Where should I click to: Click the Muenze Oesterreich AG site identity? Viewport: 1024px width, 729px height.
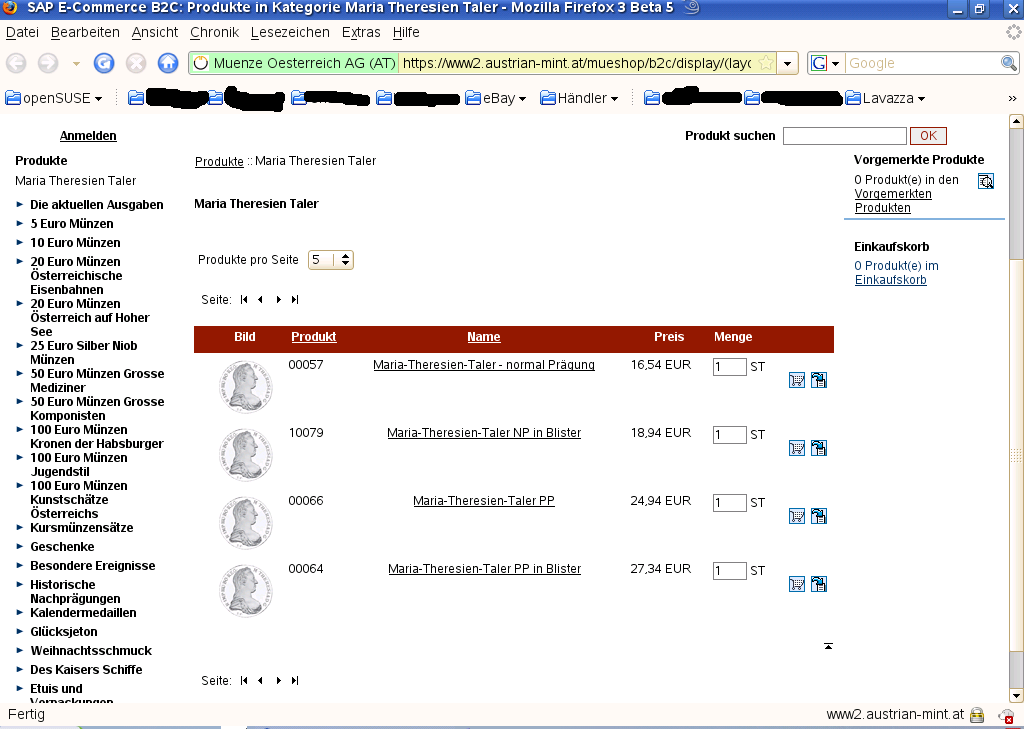click(x=294, y=63)
